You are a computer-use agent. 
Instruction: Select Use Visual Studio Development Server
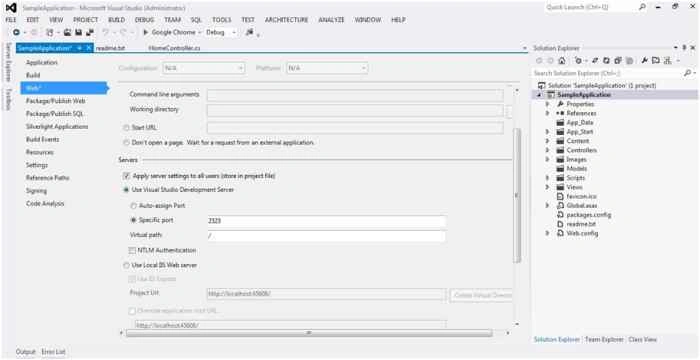126,190
